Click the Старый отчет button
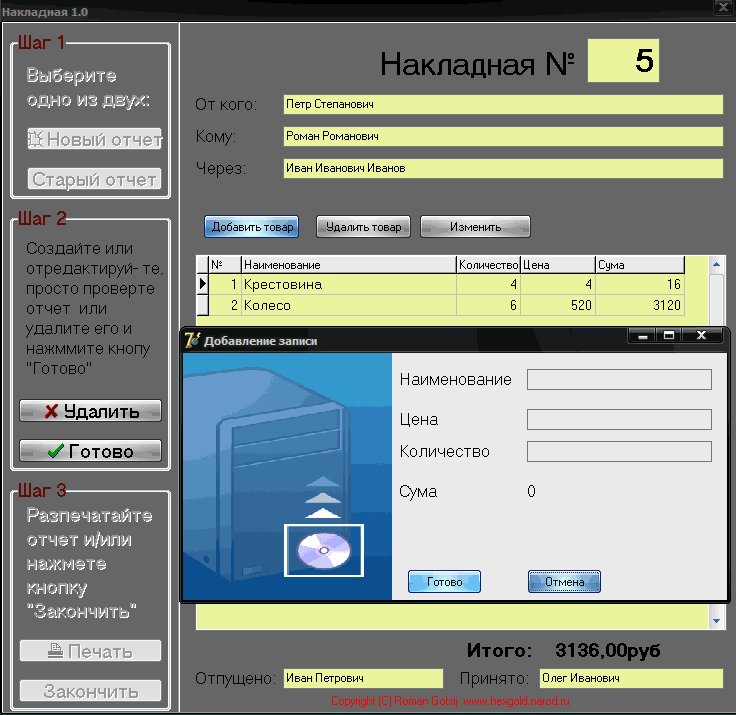 (95, 180)
